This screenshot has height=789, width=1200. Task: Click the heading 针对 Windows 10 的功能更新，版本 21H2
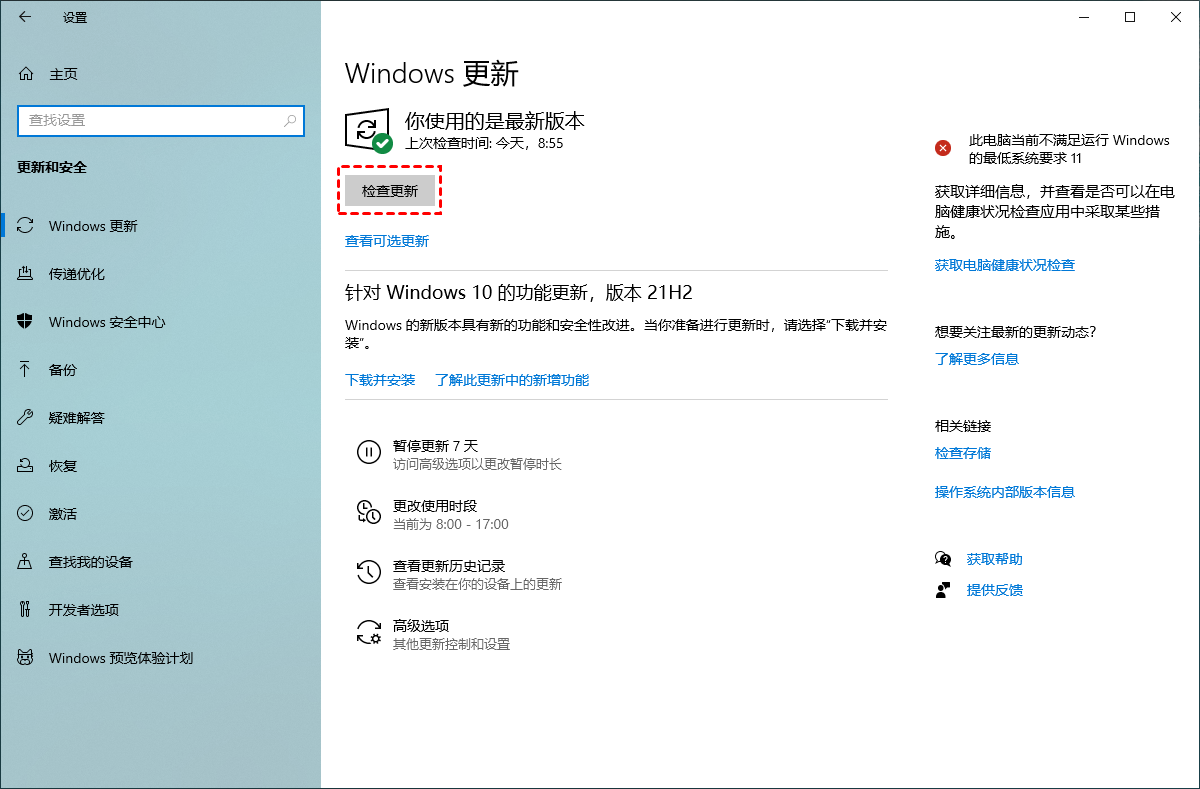coord(519,292)
